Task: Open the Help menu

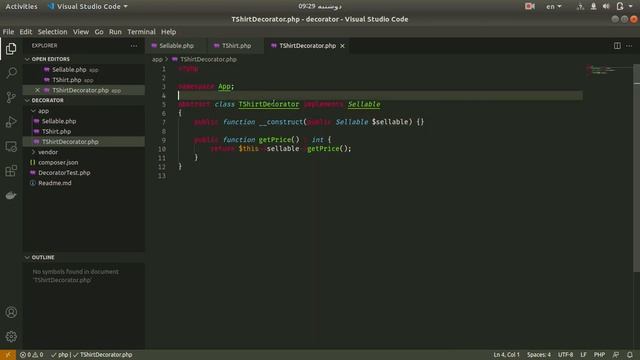Action: (168, 32)
